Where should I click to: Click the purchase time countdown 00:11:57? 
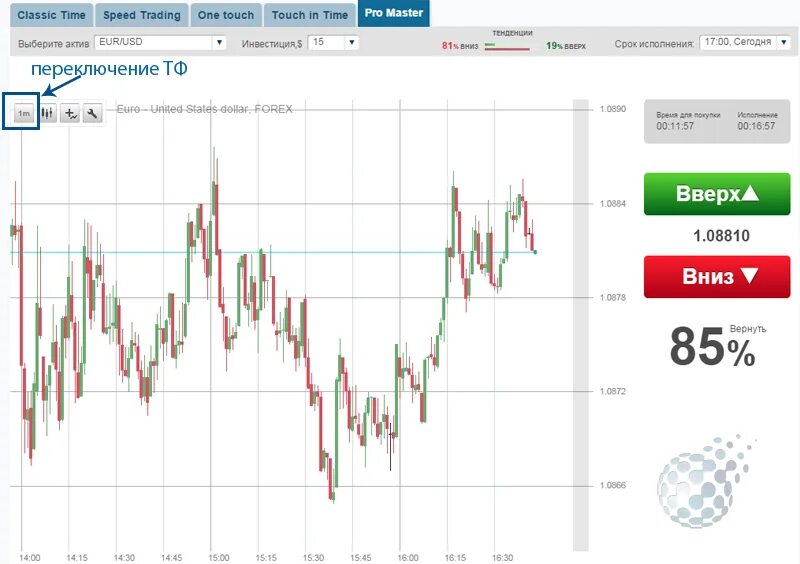click(675, 126)
